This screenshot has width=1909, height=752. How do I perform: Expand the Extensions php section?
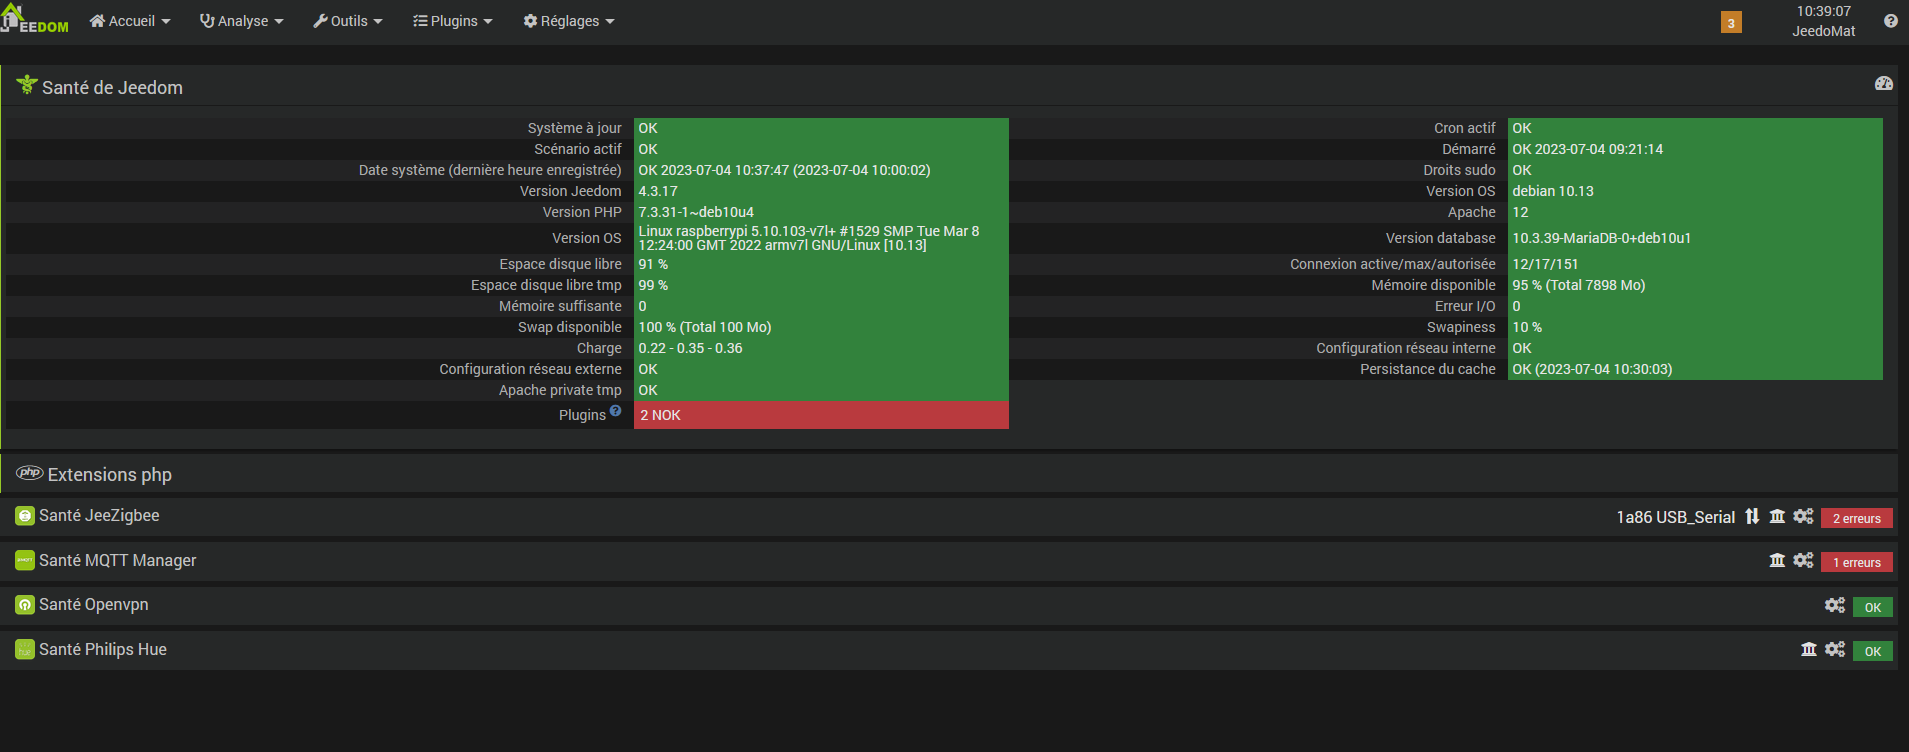(110, 474)
